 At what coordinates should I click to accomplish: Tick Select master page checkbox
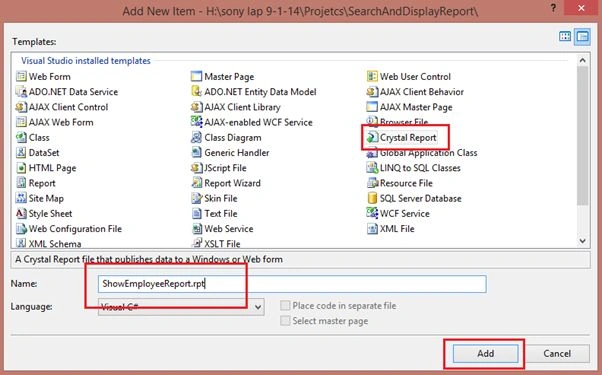coord(285,320)
